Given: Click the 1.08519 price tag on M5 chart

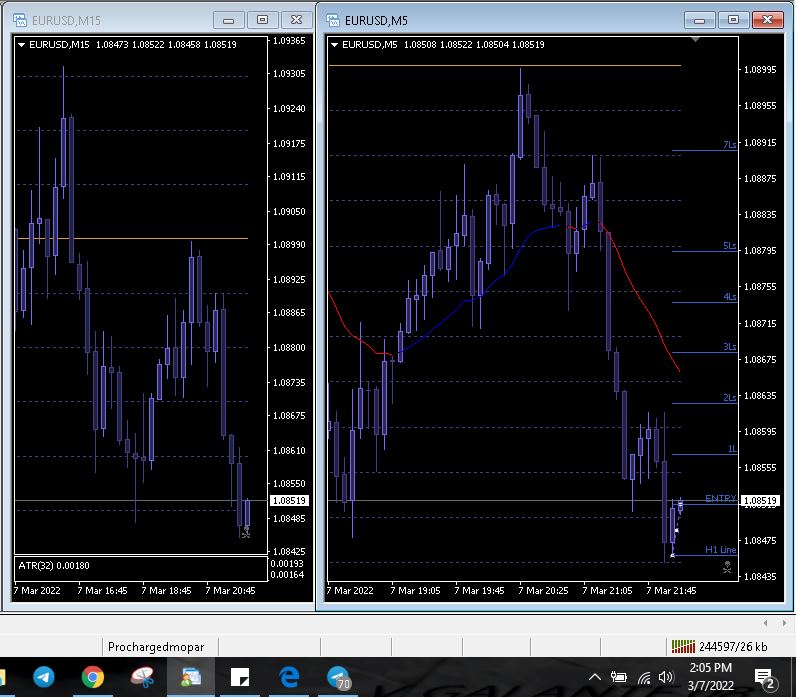Looking at the screenshot, I should click(x=760, y=501).
